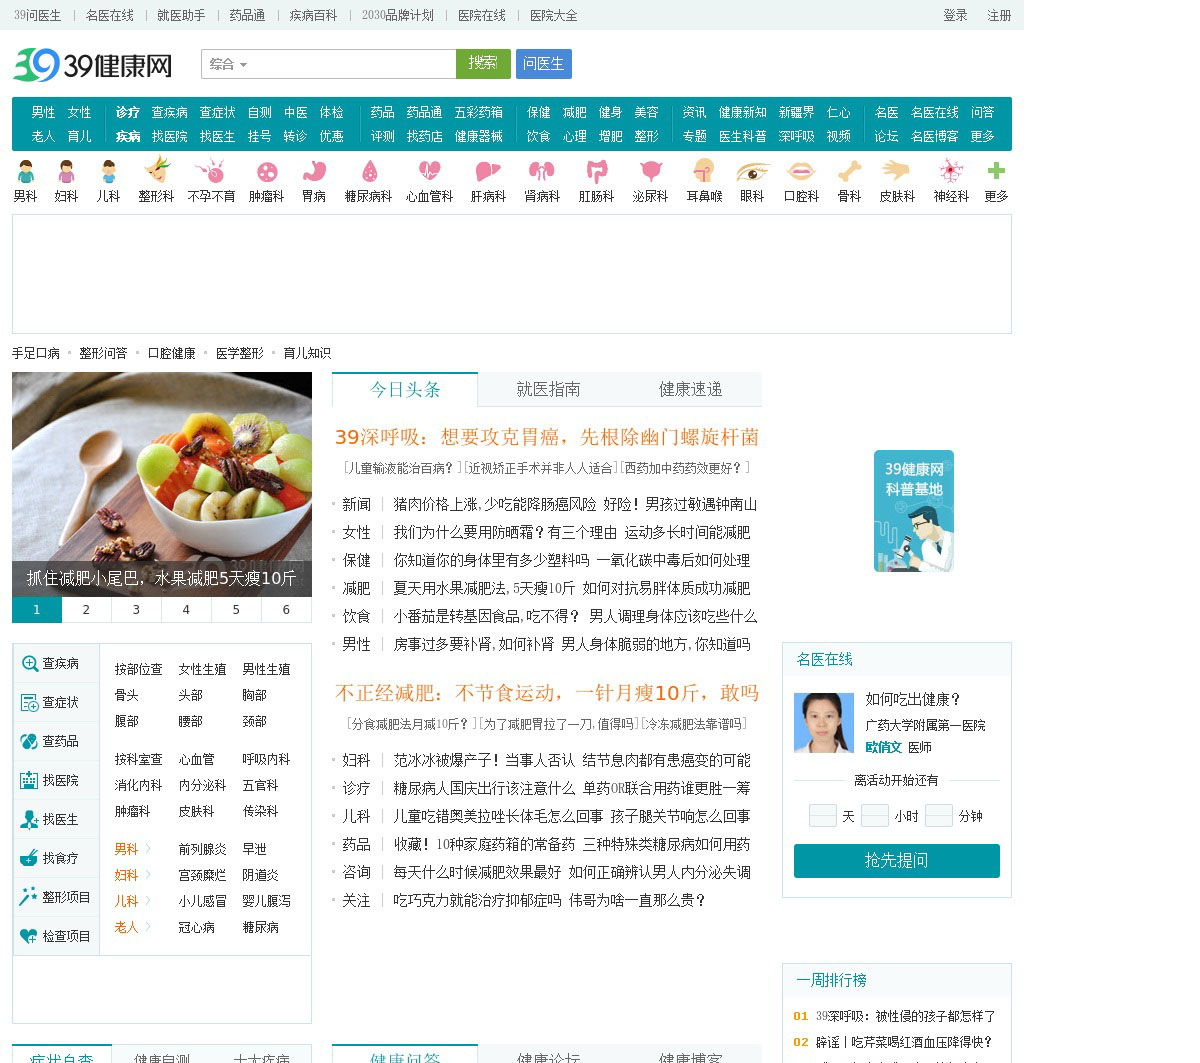Click 名医博客 in the teal navigation
Screen dimensions: 1200x1063
tap(934, 136)
